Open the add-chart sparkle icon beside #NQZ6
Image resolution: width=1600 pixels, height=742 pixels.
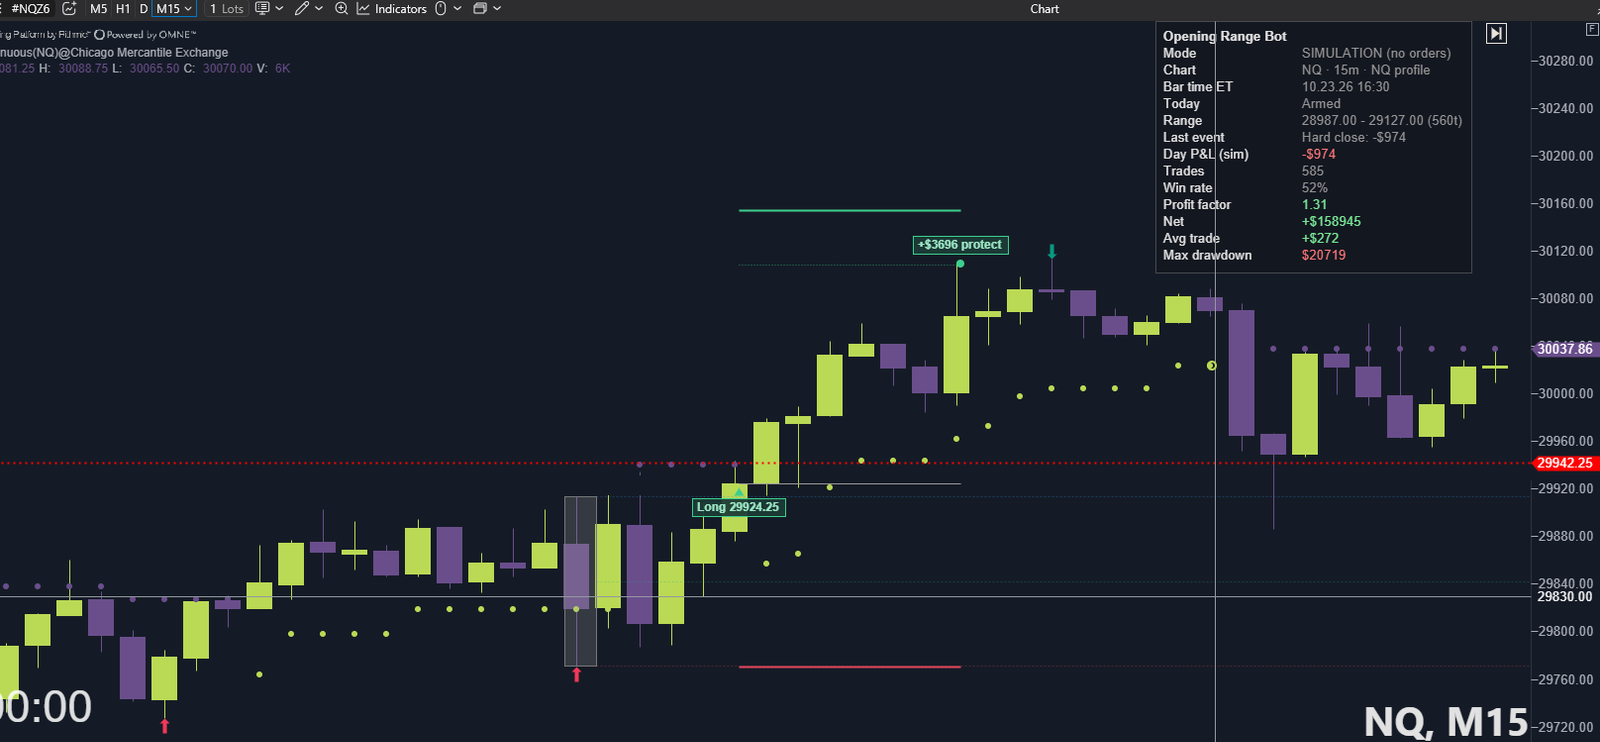(x=69, y=8)
